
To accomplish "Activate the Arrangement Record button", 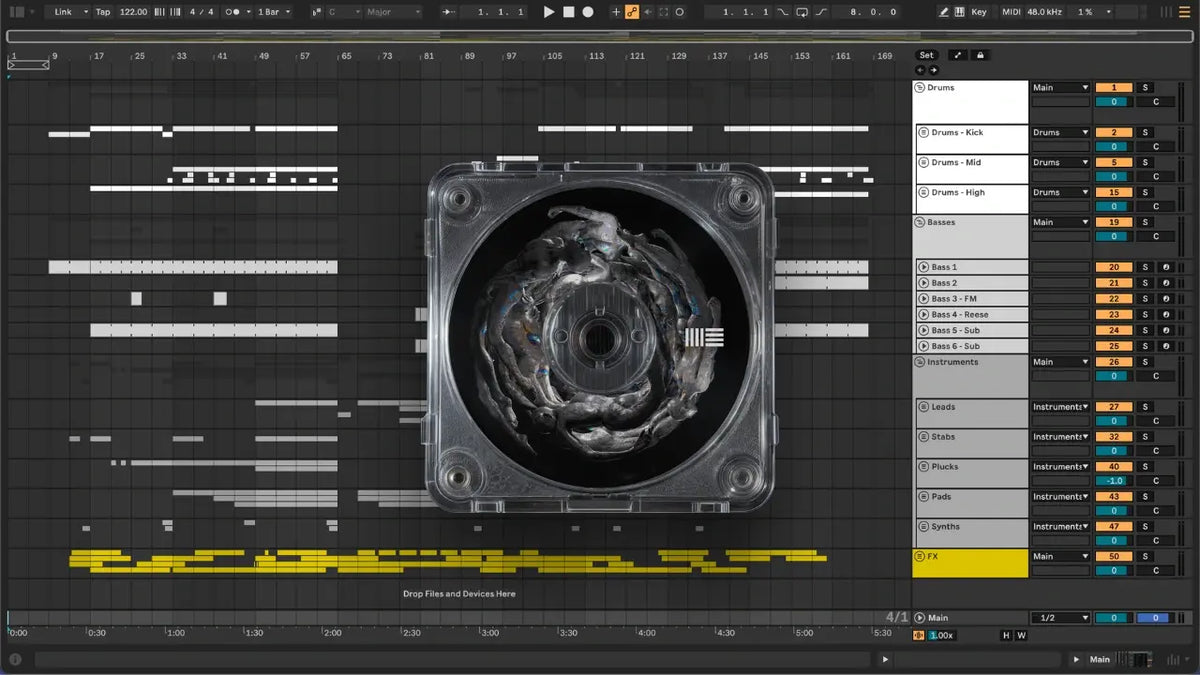I will click(x=588, y=12).
